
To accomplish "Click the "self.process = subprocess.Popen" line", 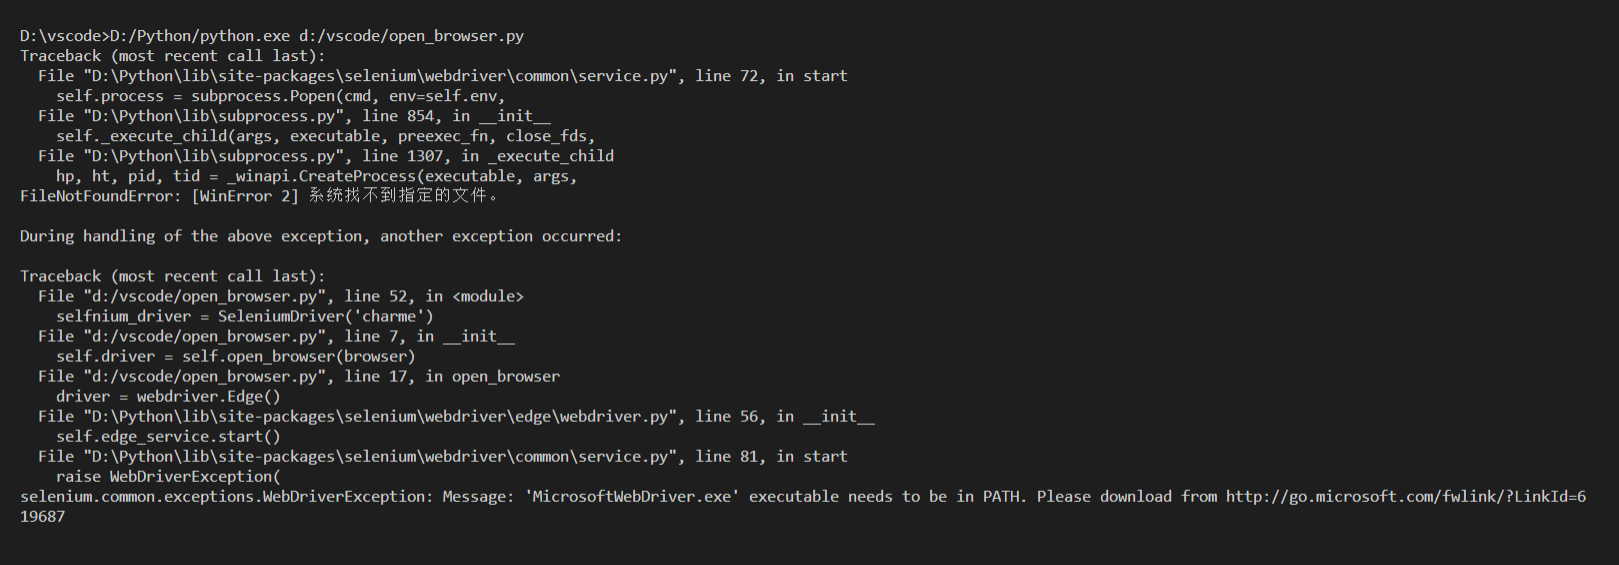I will (x=280, y=96).
